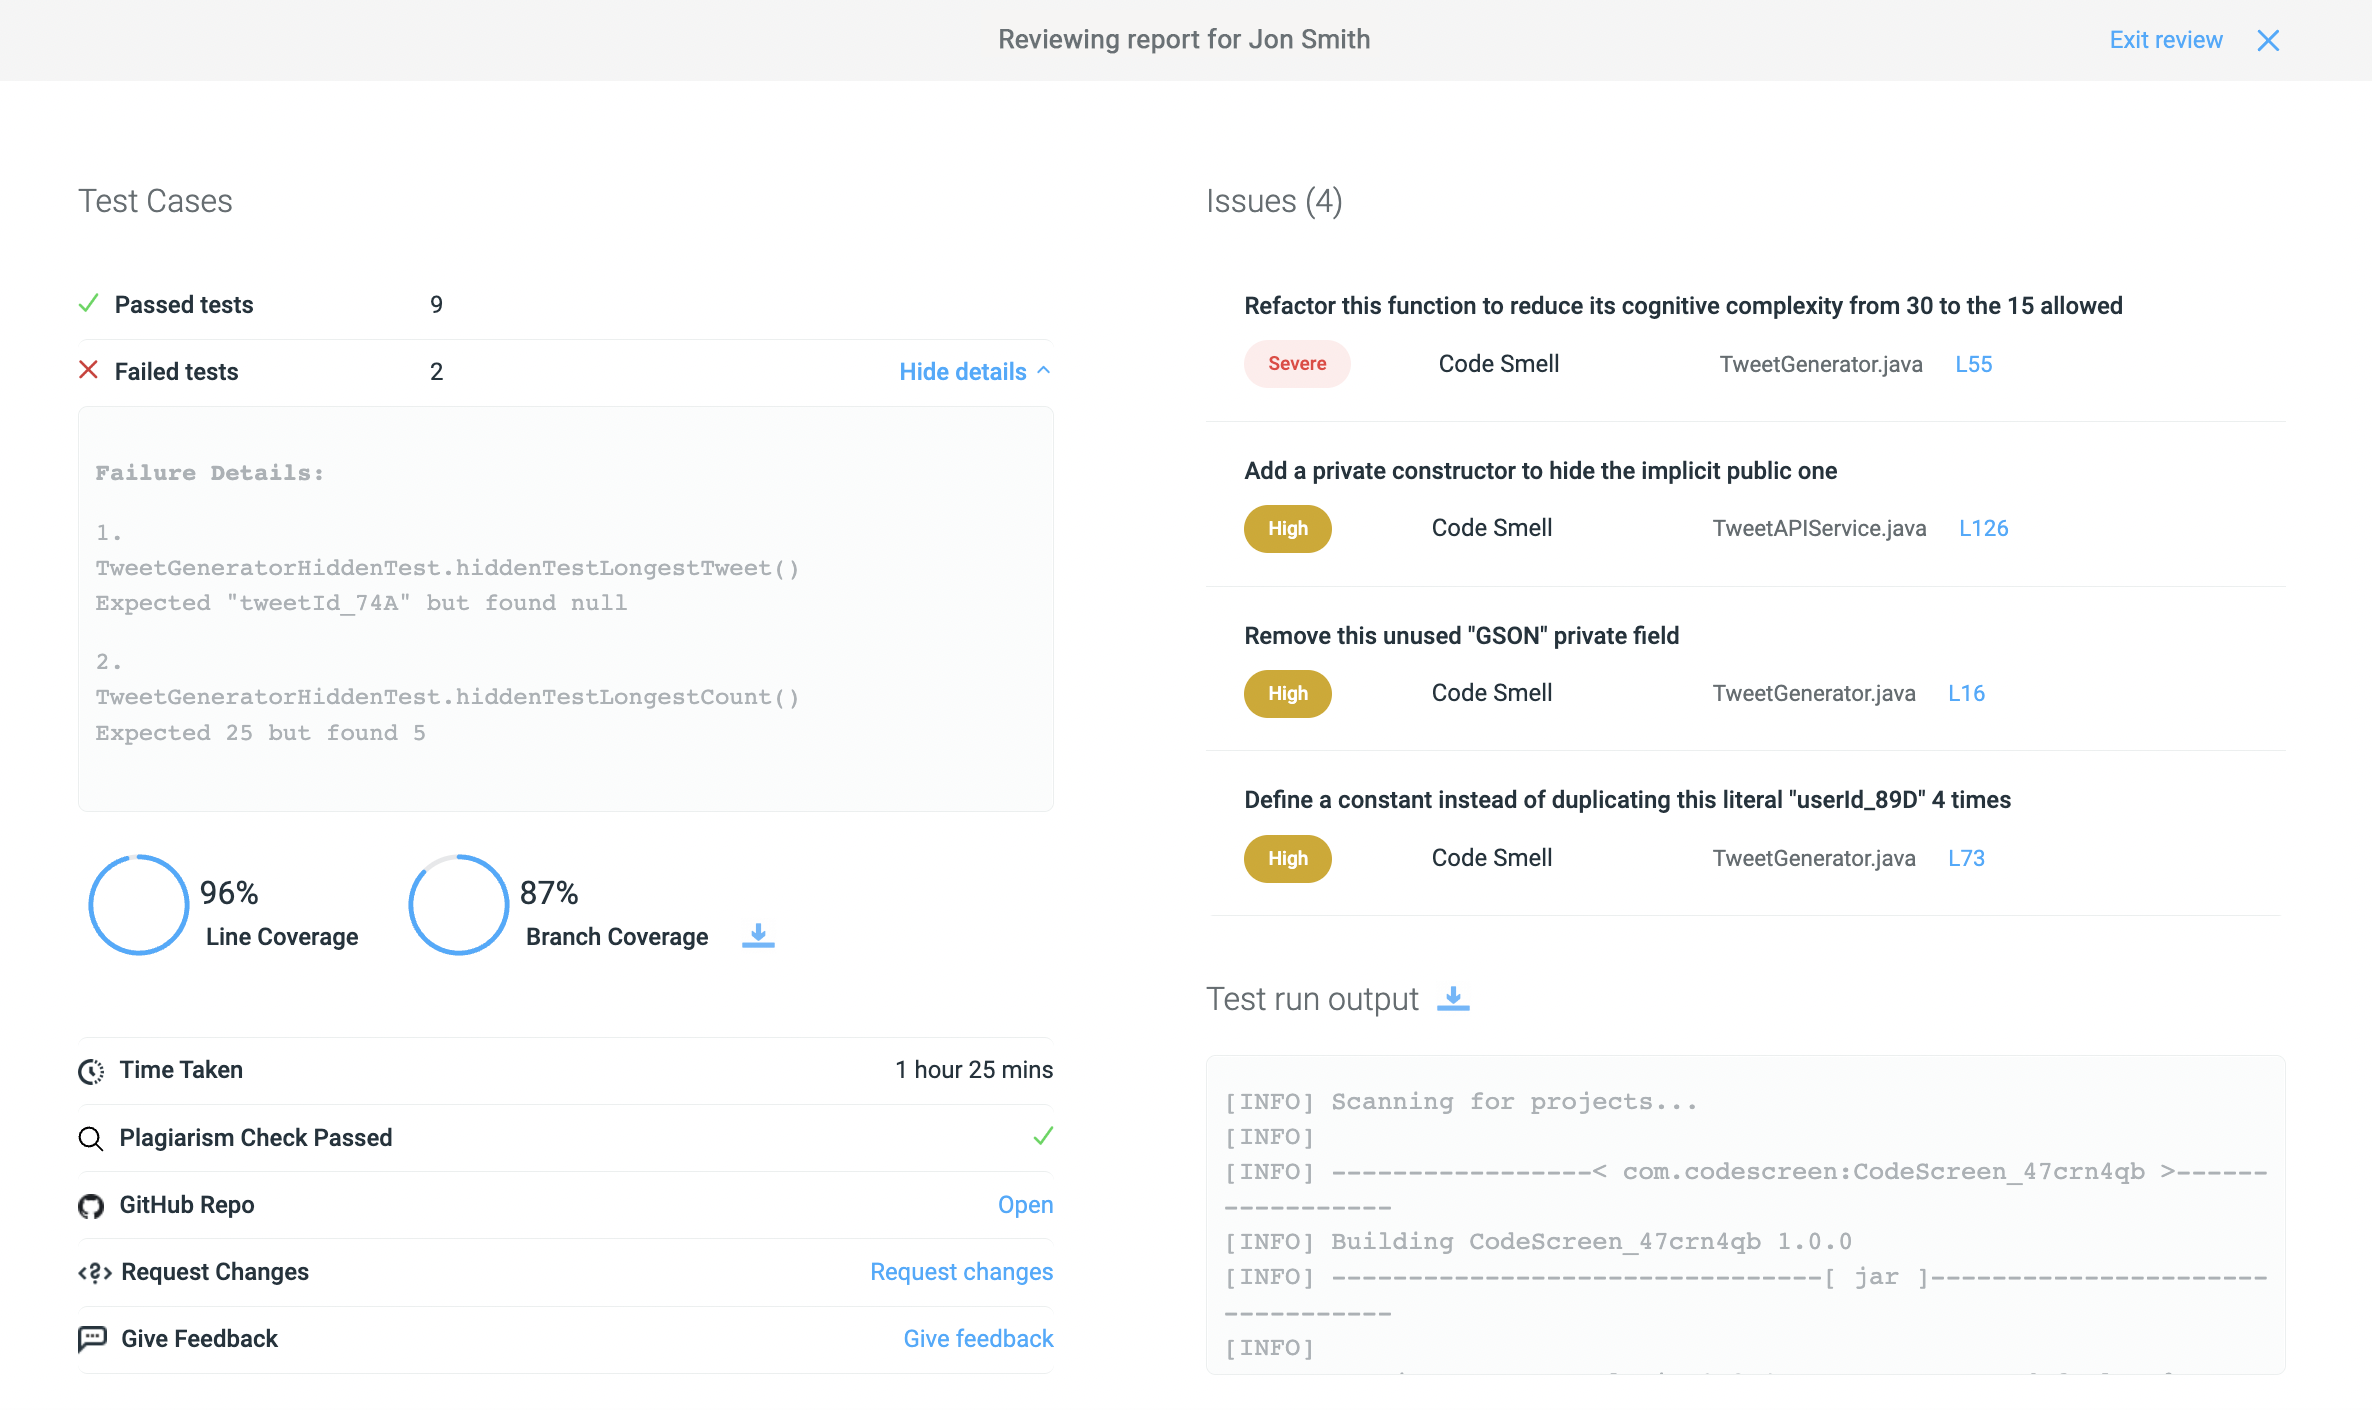Click the failed tests red X

(89, 370)
